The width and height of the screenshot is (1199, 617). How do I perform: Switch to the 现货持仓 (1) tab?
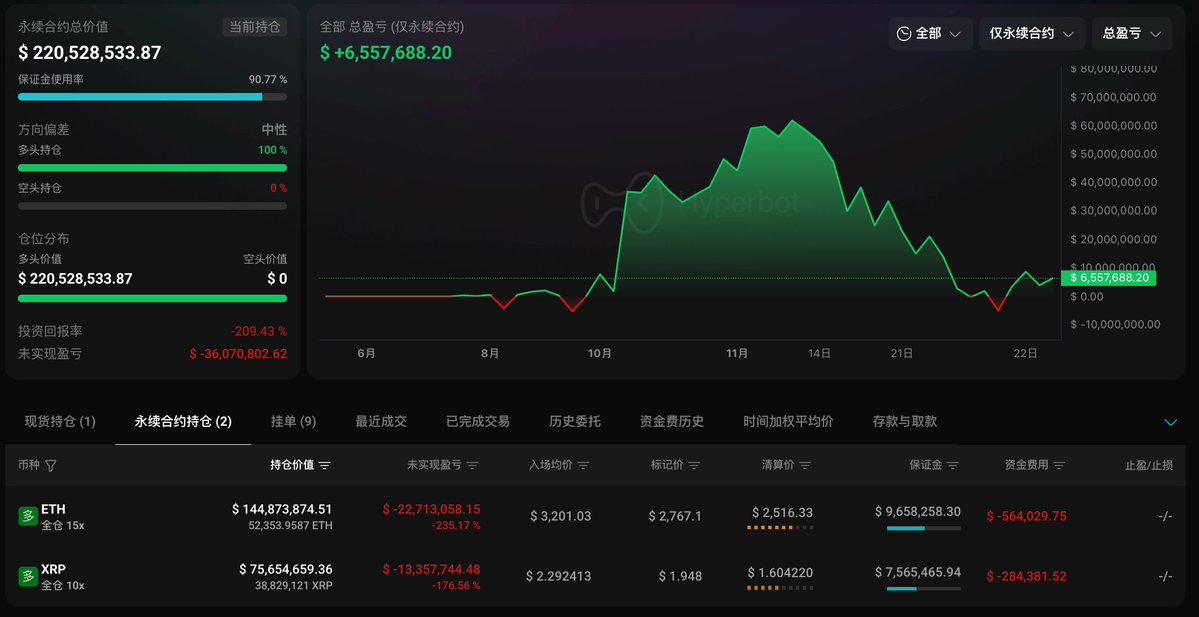click(60, 422)
